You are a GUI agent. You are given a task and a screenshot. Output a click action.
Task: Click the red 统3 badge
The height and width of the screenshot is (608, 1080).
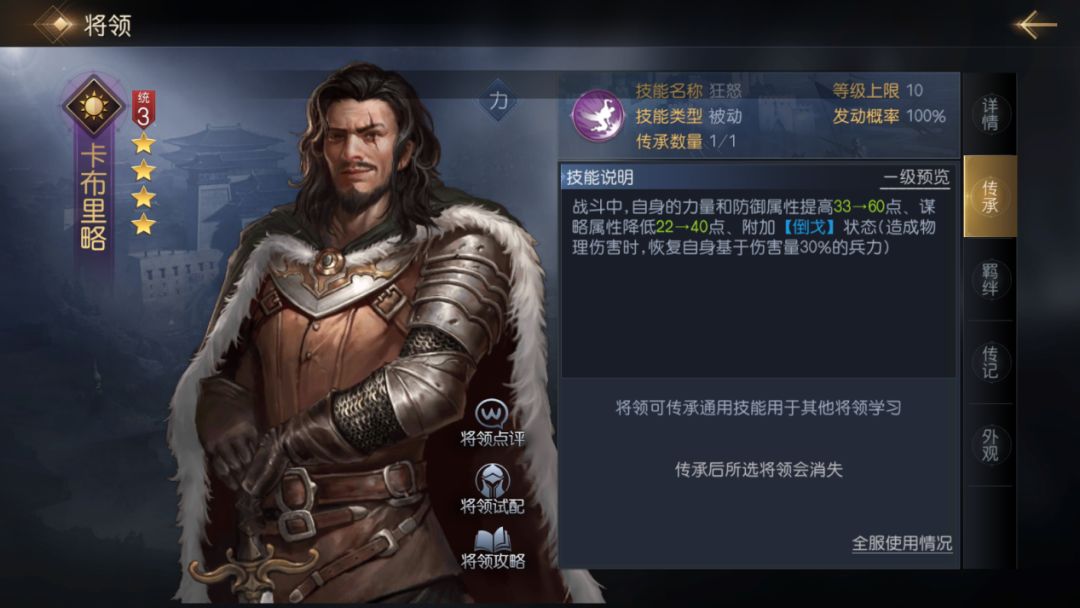click(143, 109)
